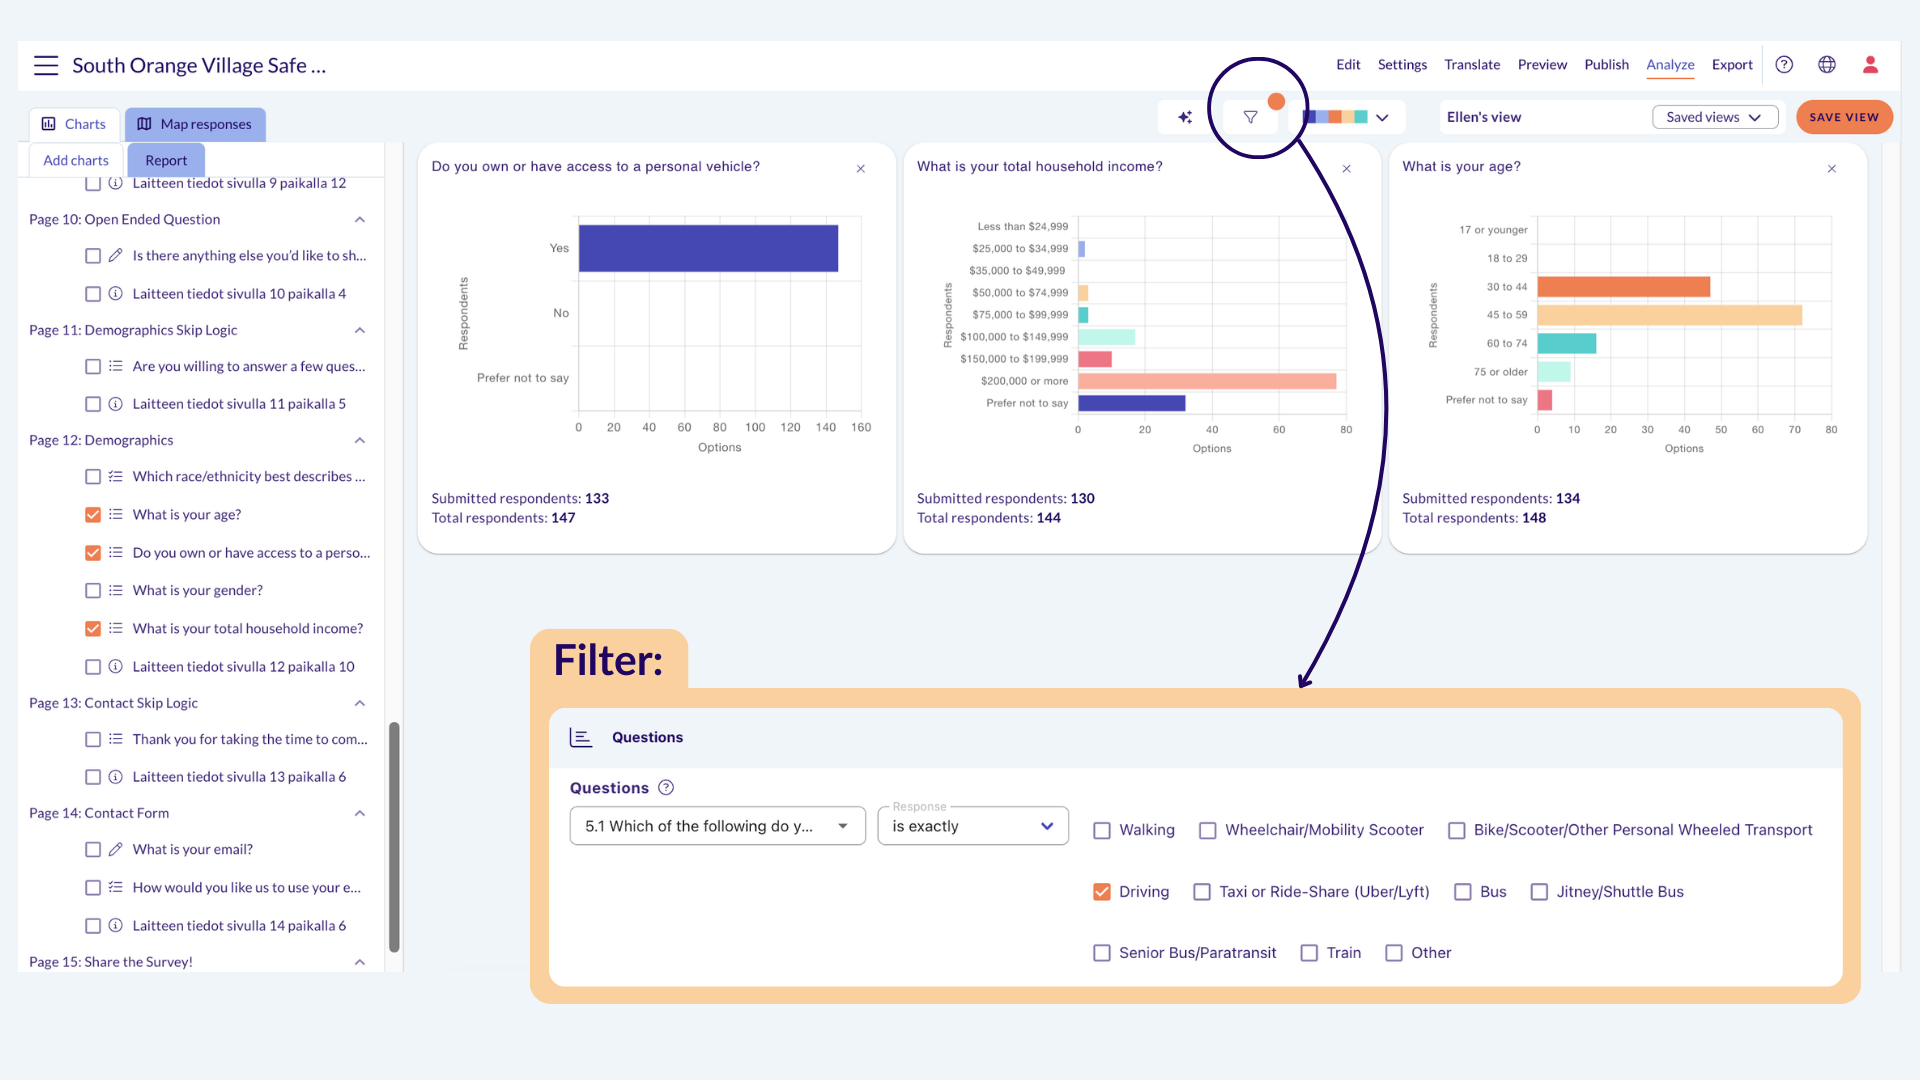Open the Analyze tab

pos(1670,65)
